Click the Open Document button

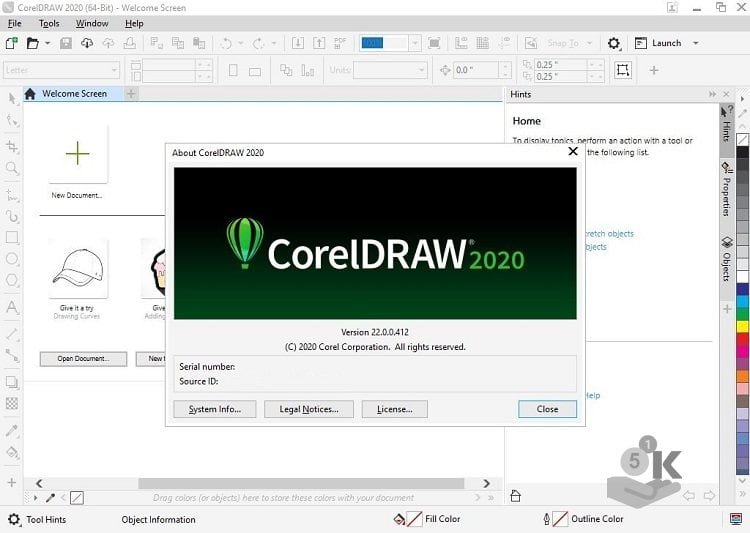[83, 359]
